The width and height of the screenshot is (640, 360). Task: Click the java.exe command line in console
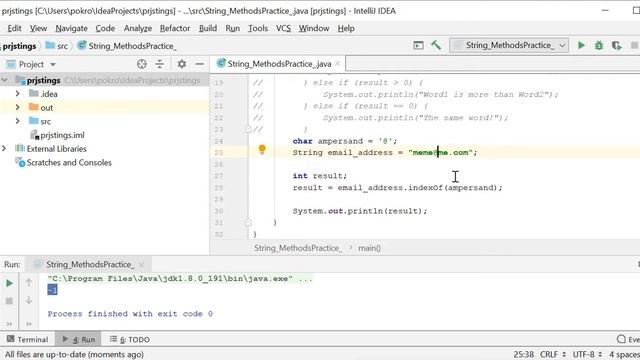point(180,279)
